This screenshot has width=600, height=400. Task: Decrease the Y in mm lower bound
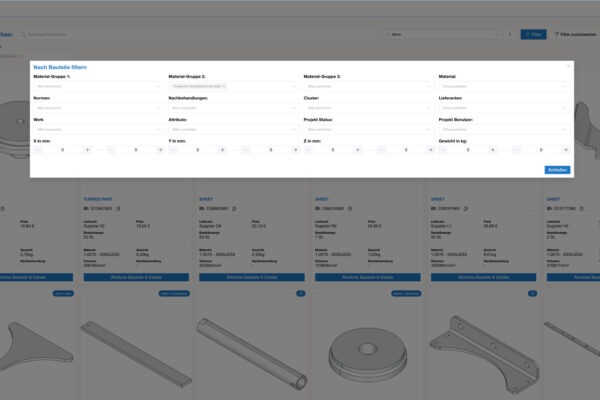coord(173,150)
